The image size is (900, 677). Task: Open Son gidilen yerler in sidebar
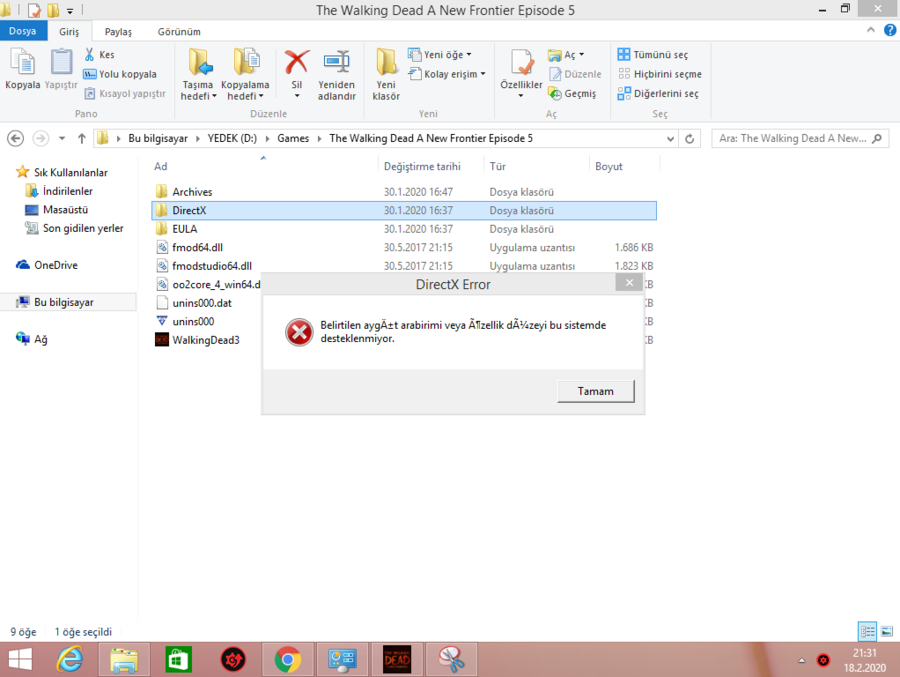[x=83, y=229]
